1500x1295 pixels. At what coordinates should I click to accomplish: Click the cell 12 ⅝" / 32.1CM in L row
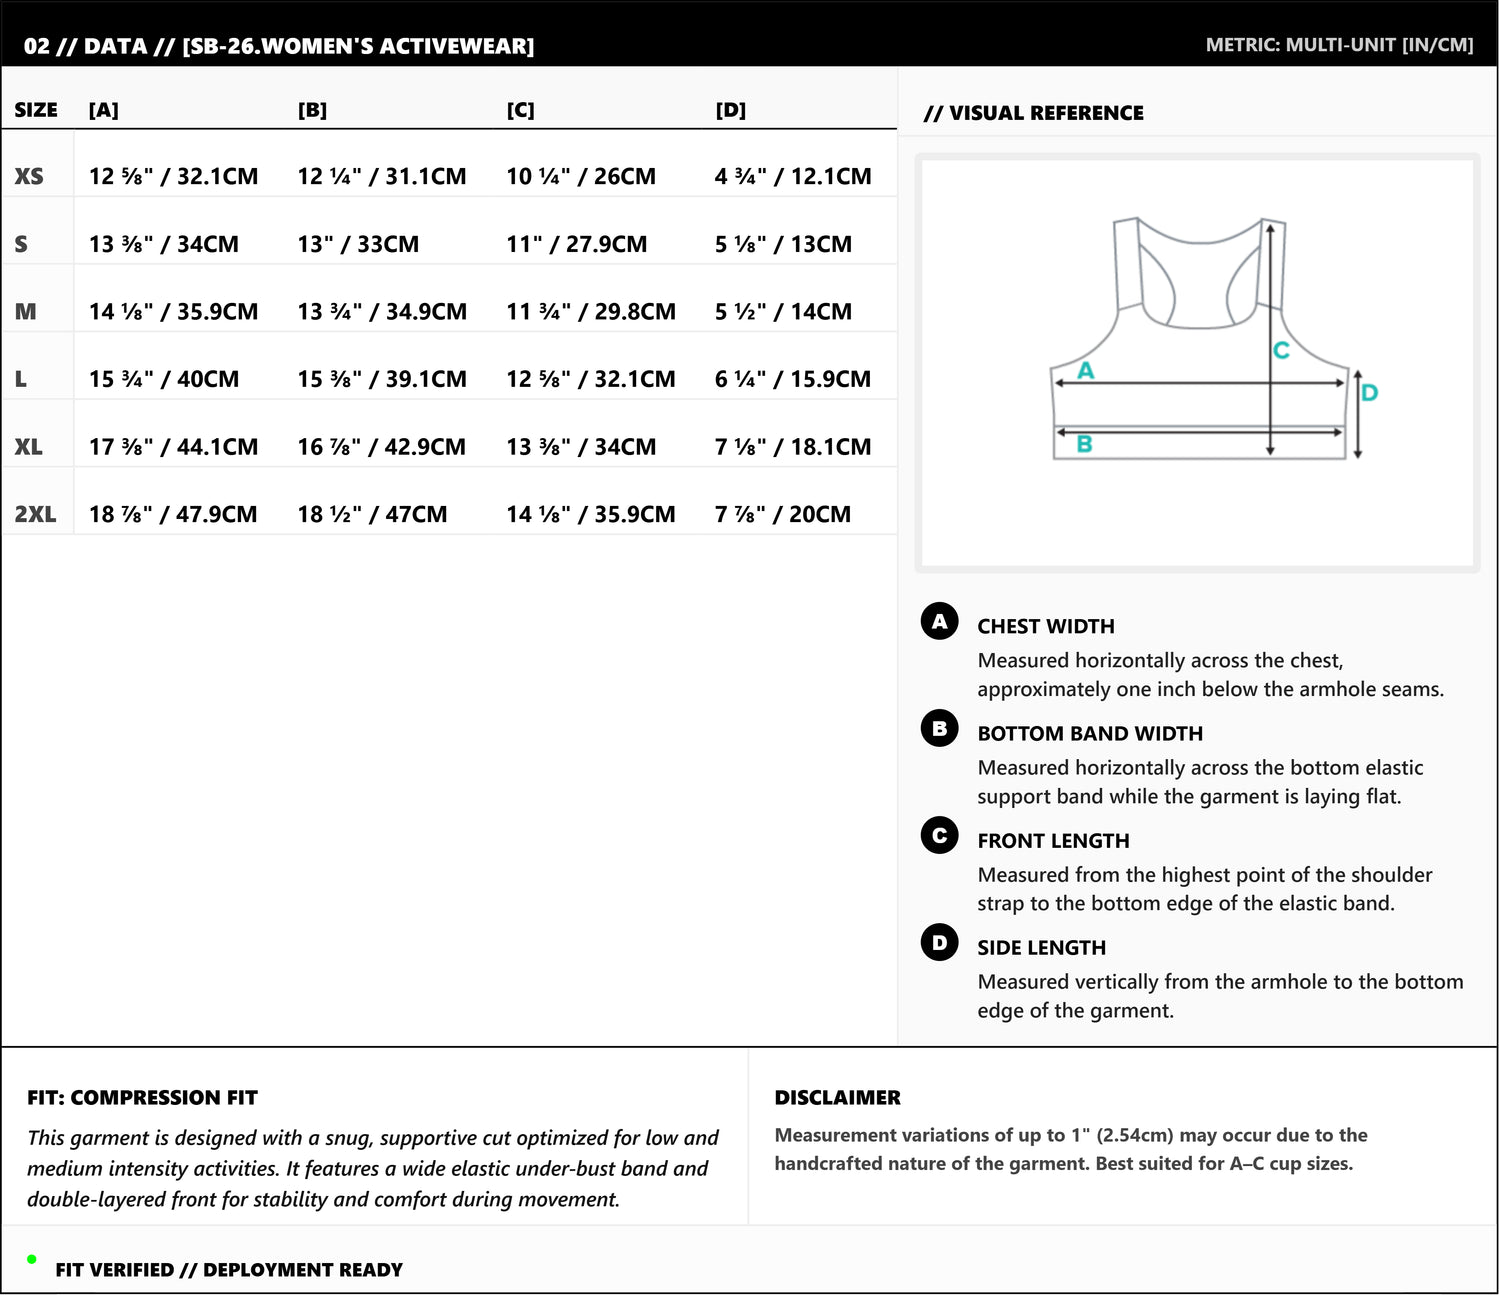[591, 379]
